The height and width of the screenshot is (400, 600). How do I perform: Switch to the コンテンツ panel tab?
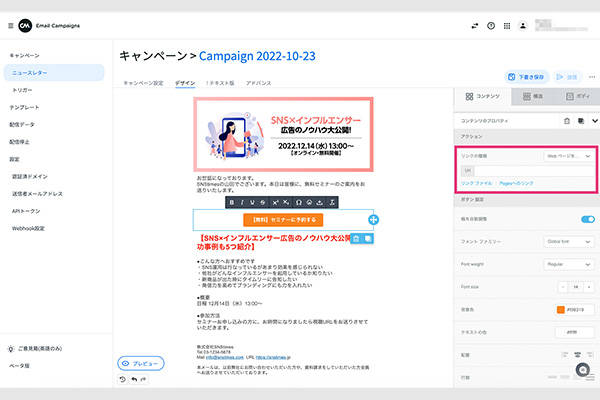[x=484, y=96]
